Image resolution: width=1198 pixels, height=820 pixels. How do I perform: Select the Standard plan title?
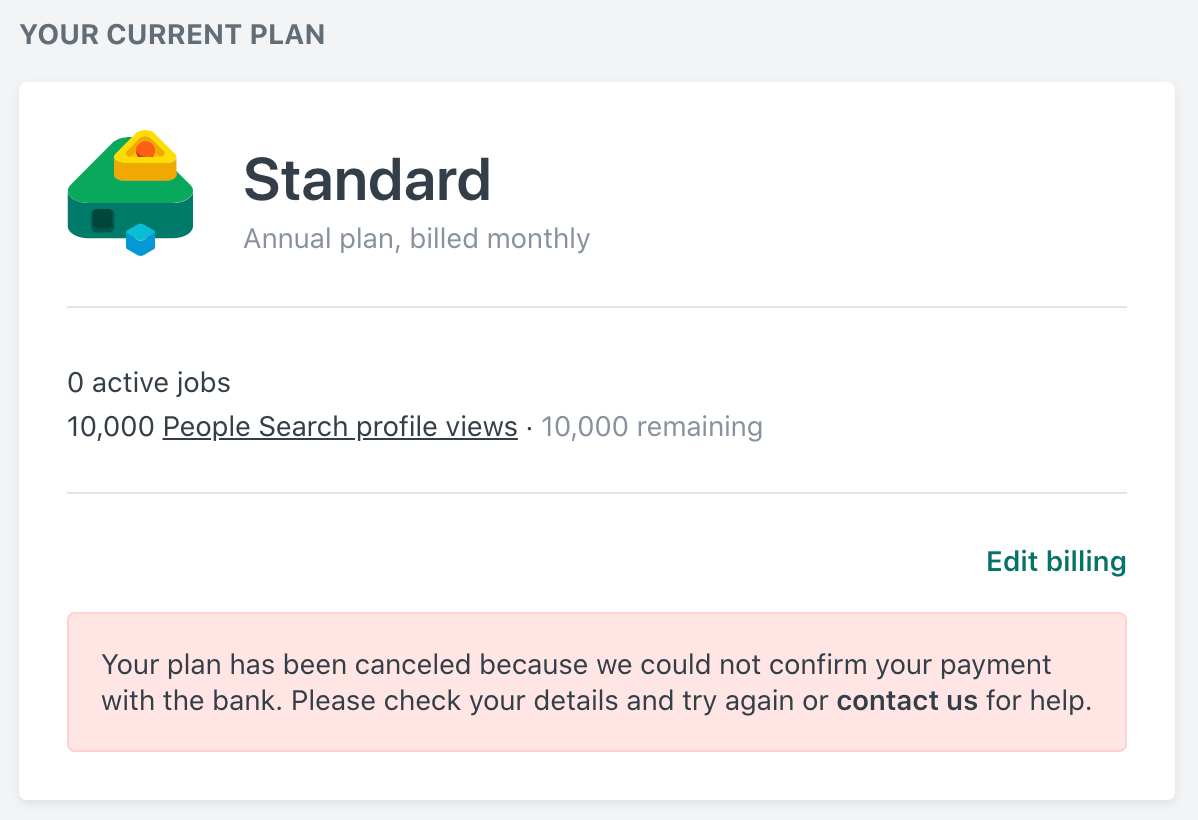(367, 180)
